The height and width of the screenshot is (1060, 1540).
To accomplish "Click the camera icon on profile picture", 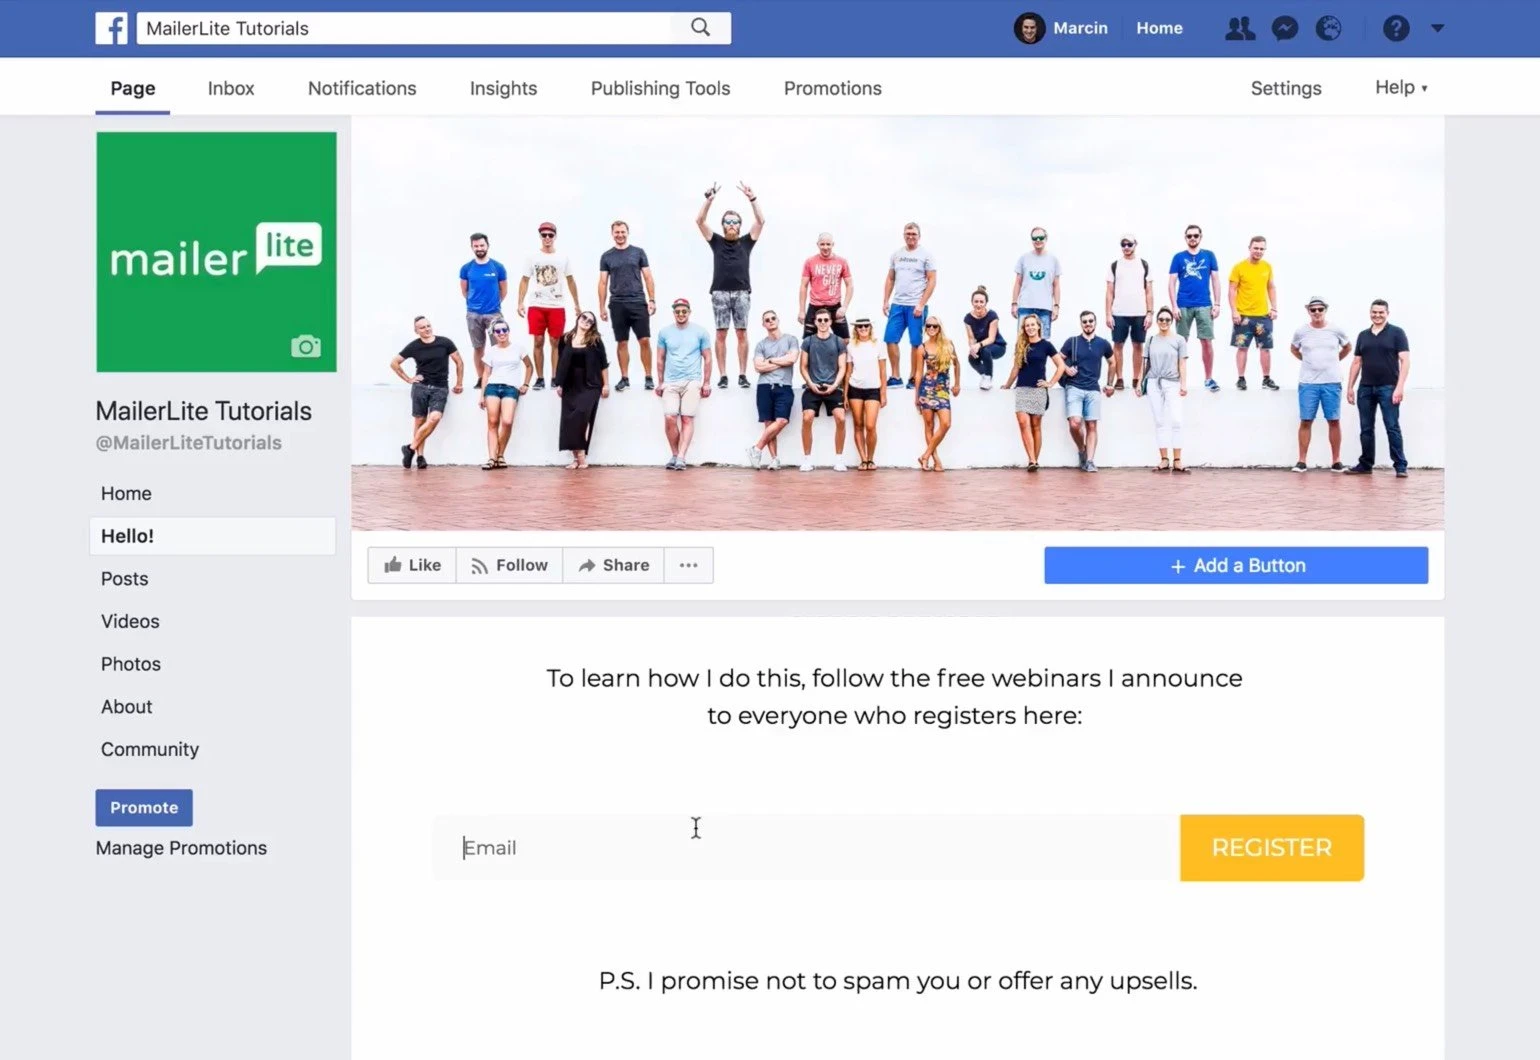I will [306, 346].
